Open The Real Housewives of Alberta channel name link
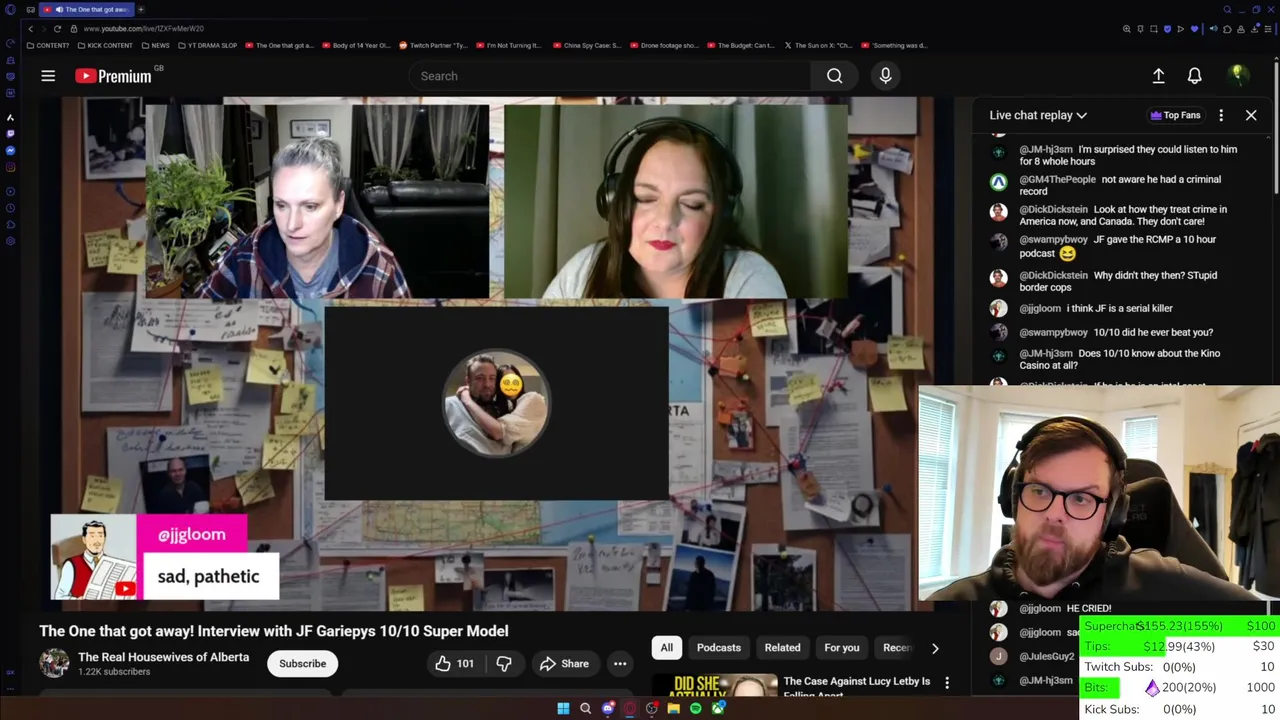The image size is (1280, 720). [x=163, y=657]
